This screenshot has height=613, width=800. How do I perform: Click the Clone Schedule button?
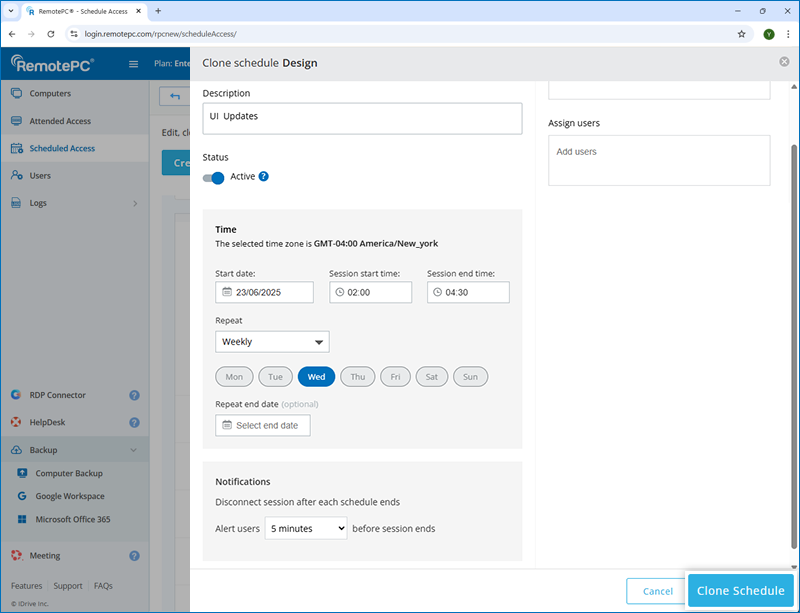click(740, 591)
